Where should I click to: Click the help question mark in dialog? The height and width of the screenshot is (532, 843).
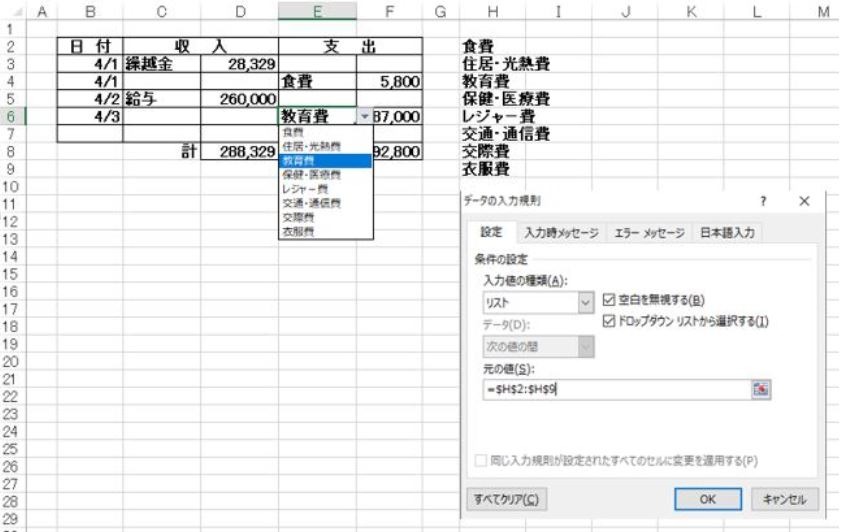764,201
